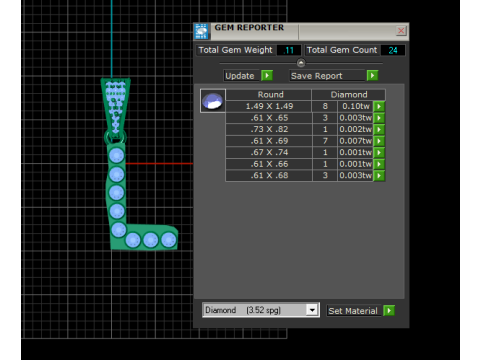480x360 pixels.
Task: Click green arrow for .73 X .82 row
Action: [x=379, y=129]
